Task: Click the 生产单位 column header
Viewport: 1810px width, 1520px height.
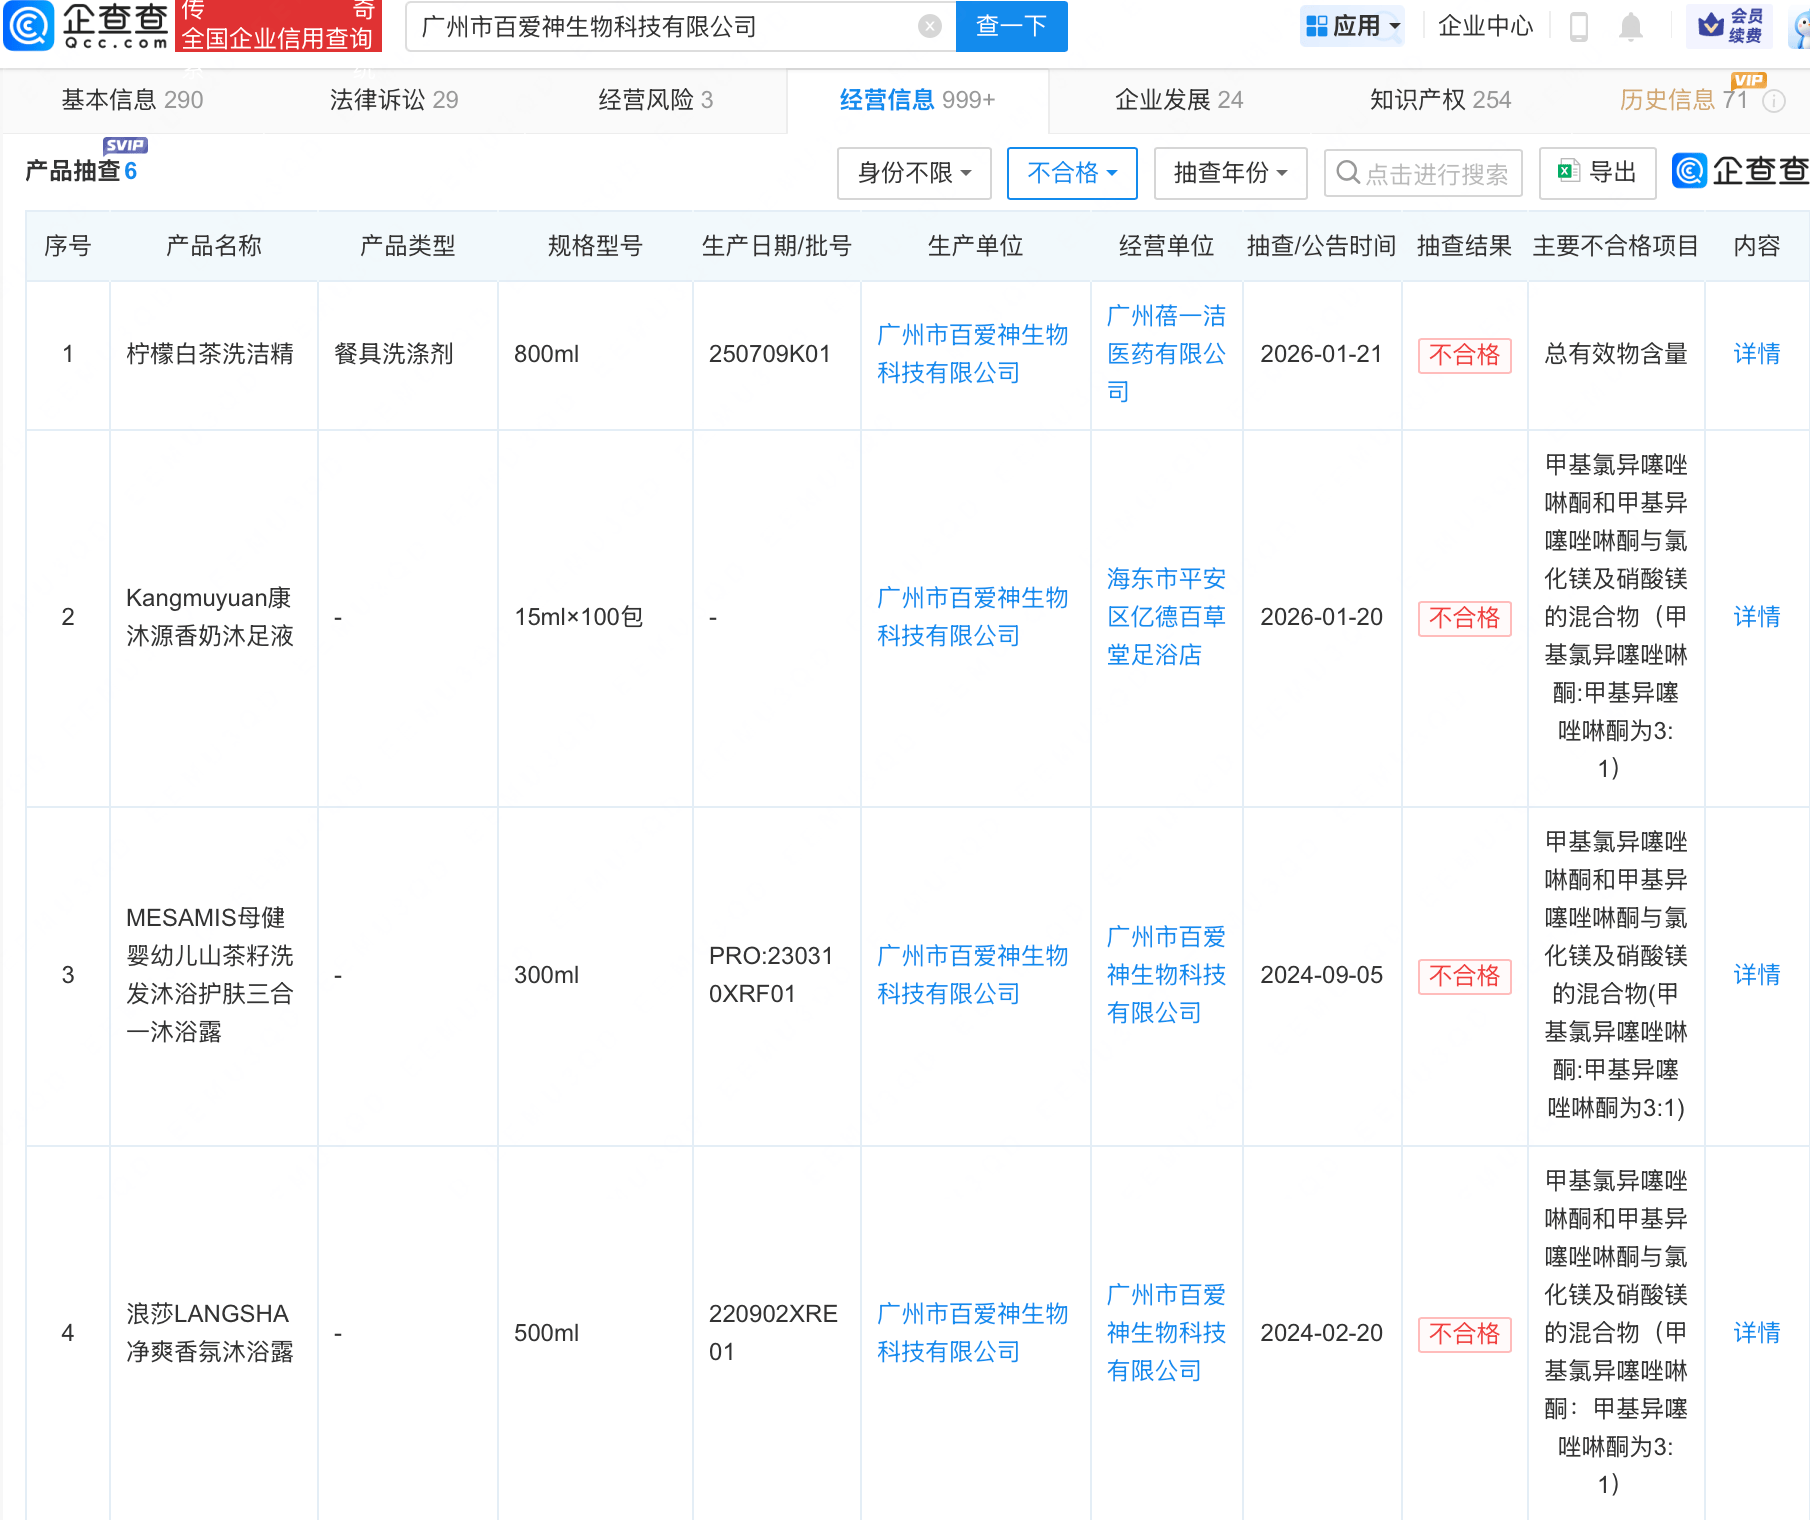Action: coord(975,246)
